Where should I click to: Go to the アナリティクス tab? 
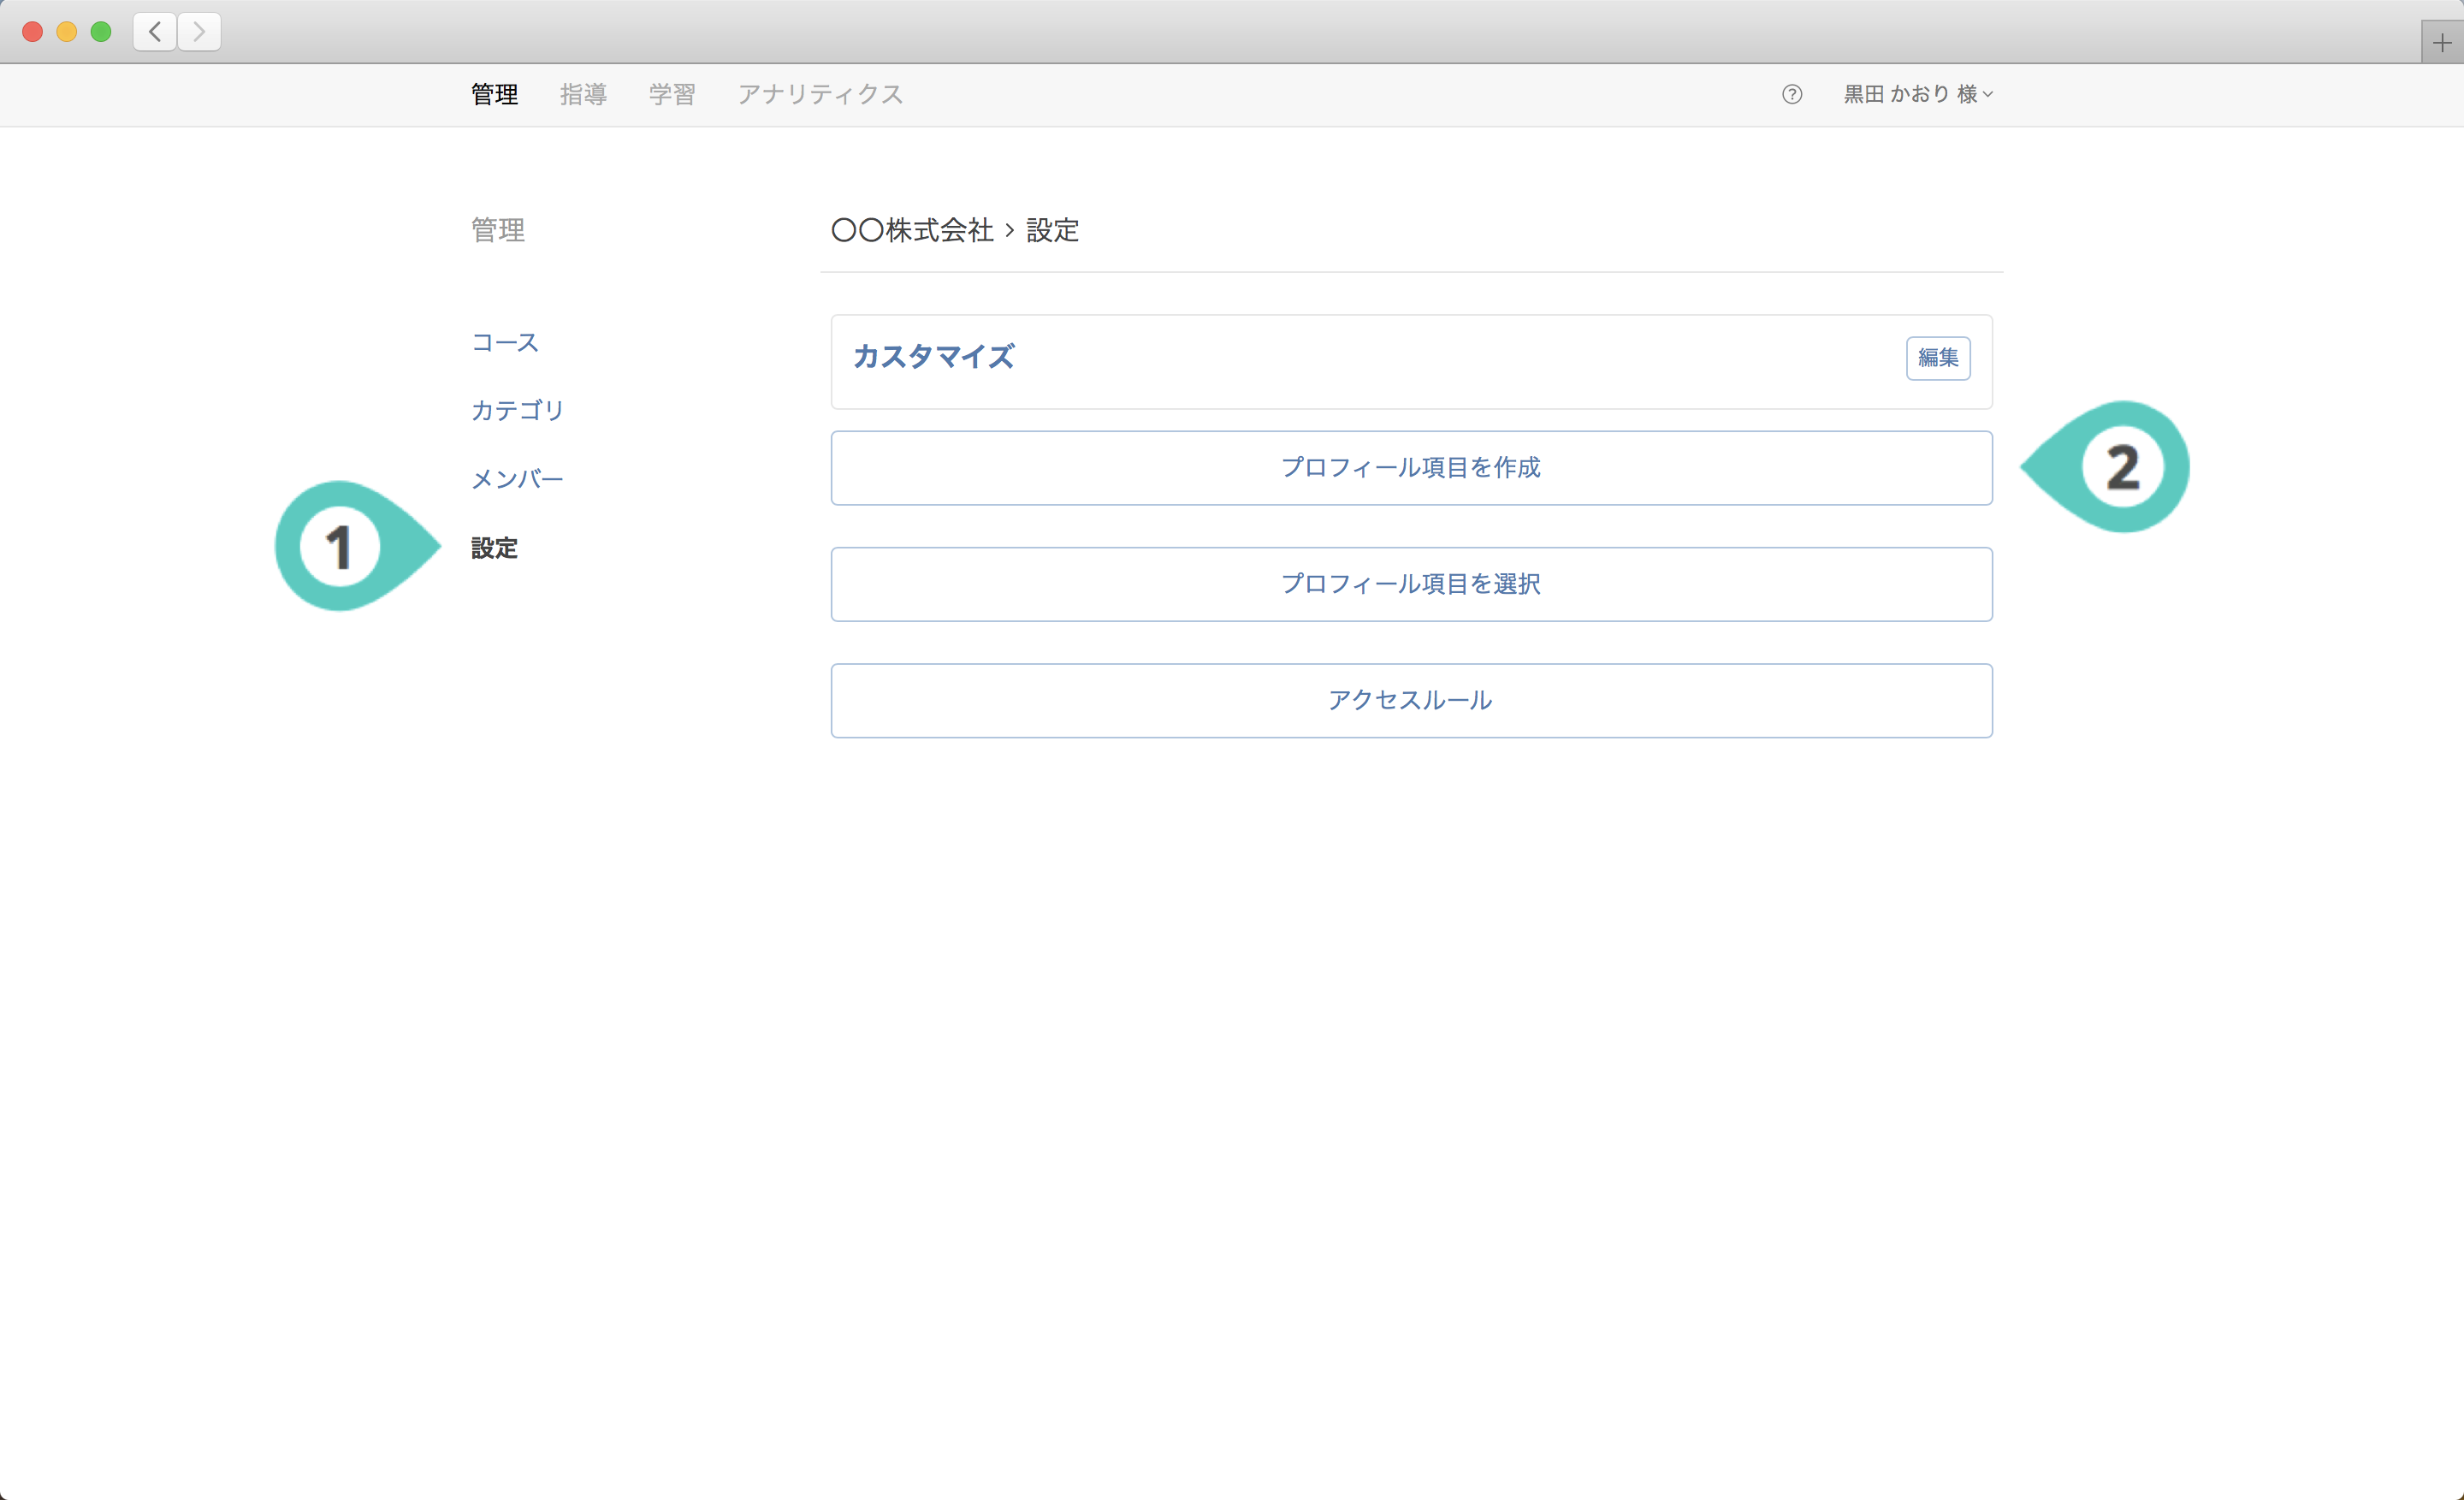point(820,94)
